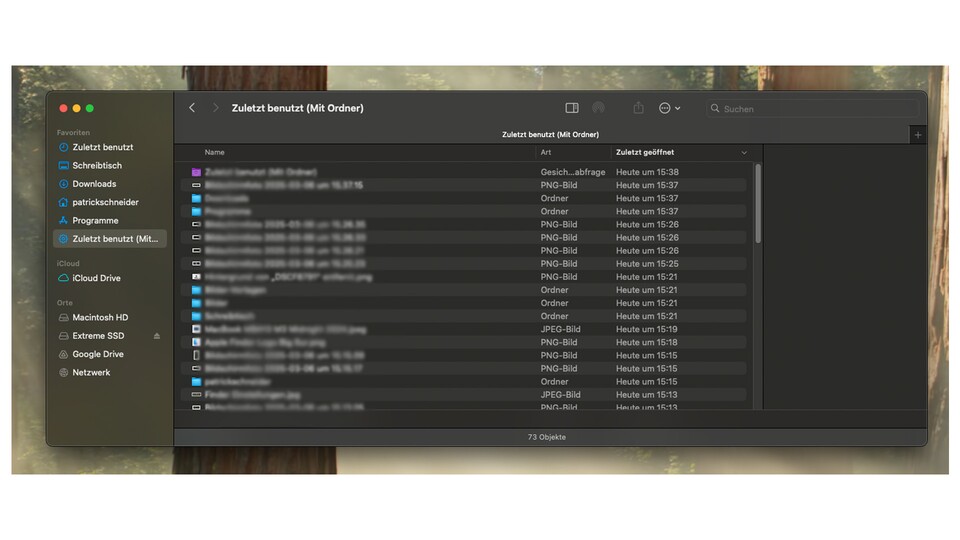Click the vertical scrollbar in file list
This screenshot has width=960, height=540.
tap(757, 203)
